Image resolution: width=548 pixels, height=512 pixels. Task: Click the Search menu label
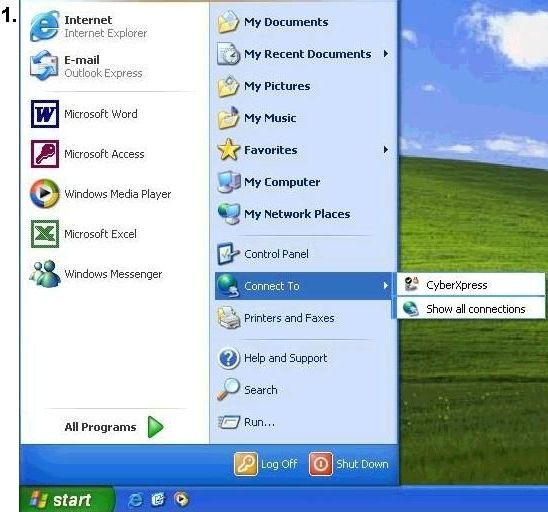260,390
